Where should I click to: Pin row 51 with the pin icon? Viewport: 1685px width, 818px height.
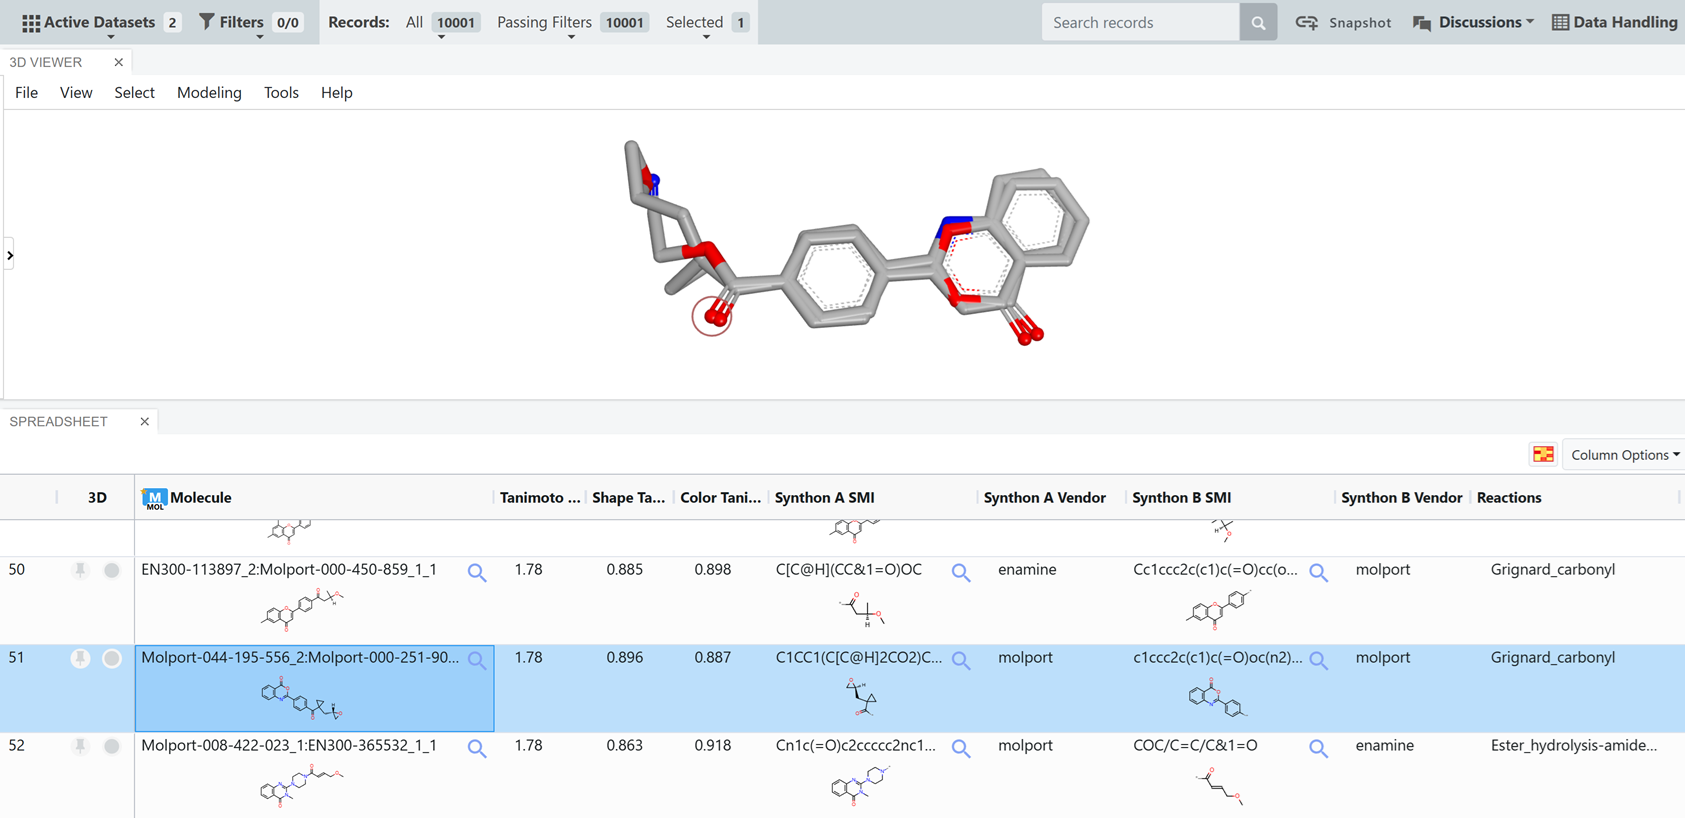coord(80,658)
